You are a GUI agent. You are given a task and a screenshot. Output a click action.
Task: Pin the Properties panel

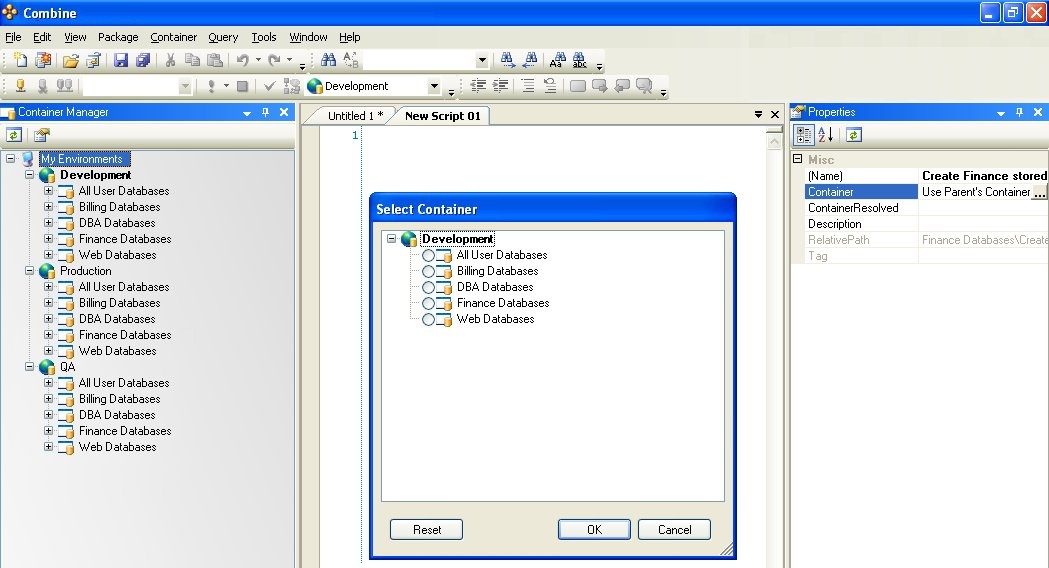[1020, 112]
